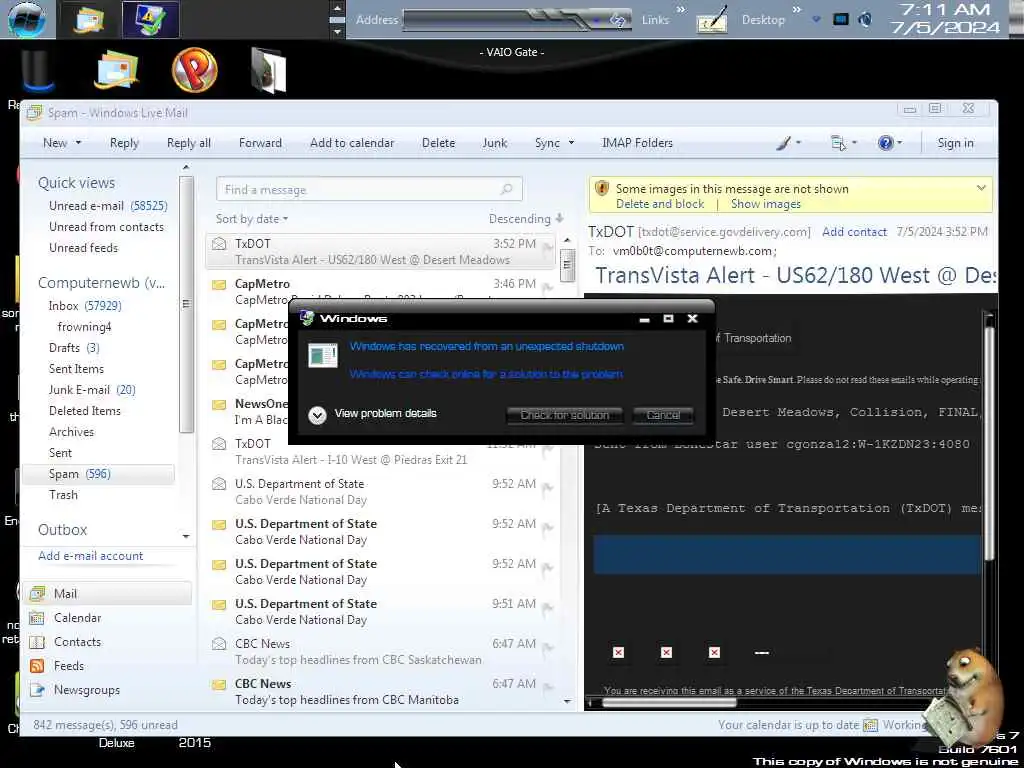Click the Feeds RSS icon

point(37,666)
